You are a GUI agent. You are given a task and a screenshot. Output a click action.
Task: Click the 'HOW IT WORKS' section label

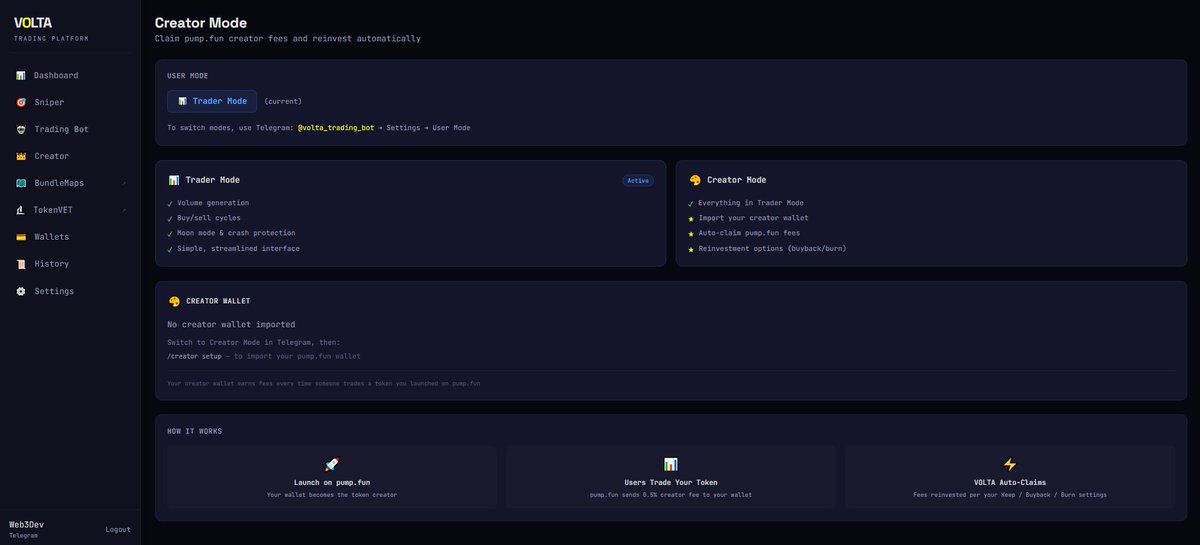[x=195, y=431]
